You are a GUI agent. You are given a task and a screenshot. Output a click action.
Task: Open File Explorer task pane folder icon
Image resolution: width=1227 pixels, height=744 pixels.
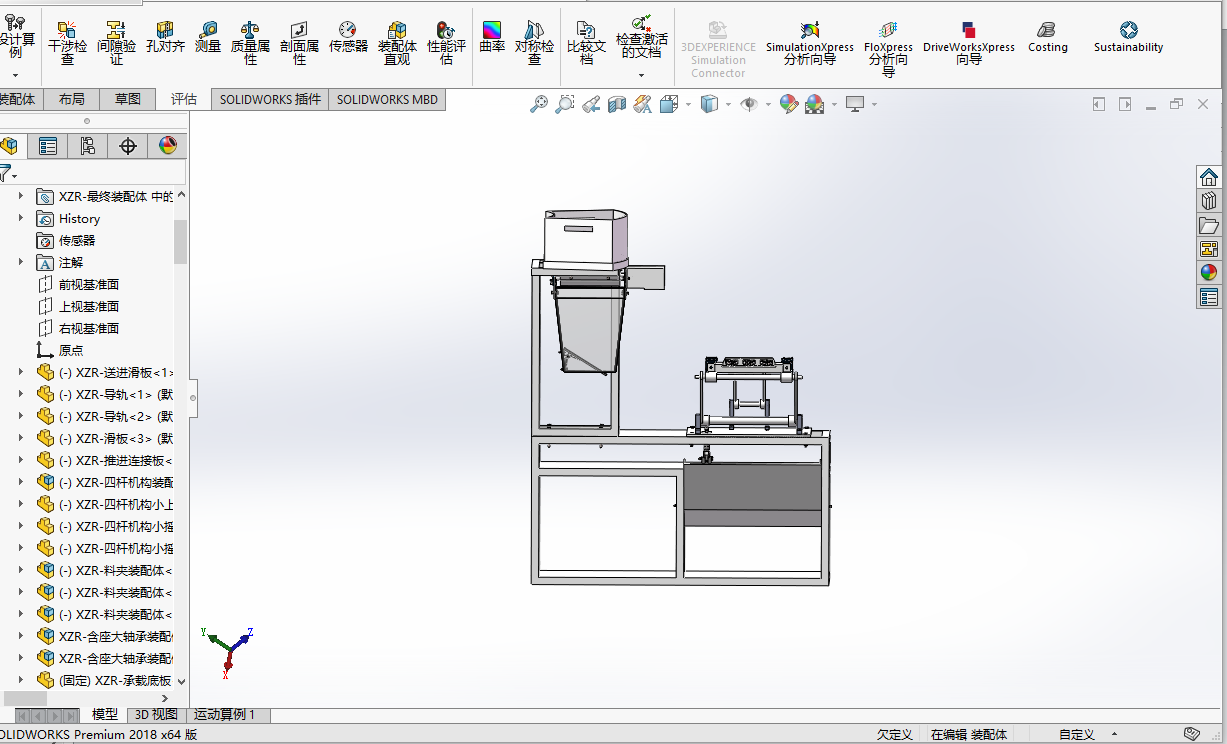point(1209,225)
